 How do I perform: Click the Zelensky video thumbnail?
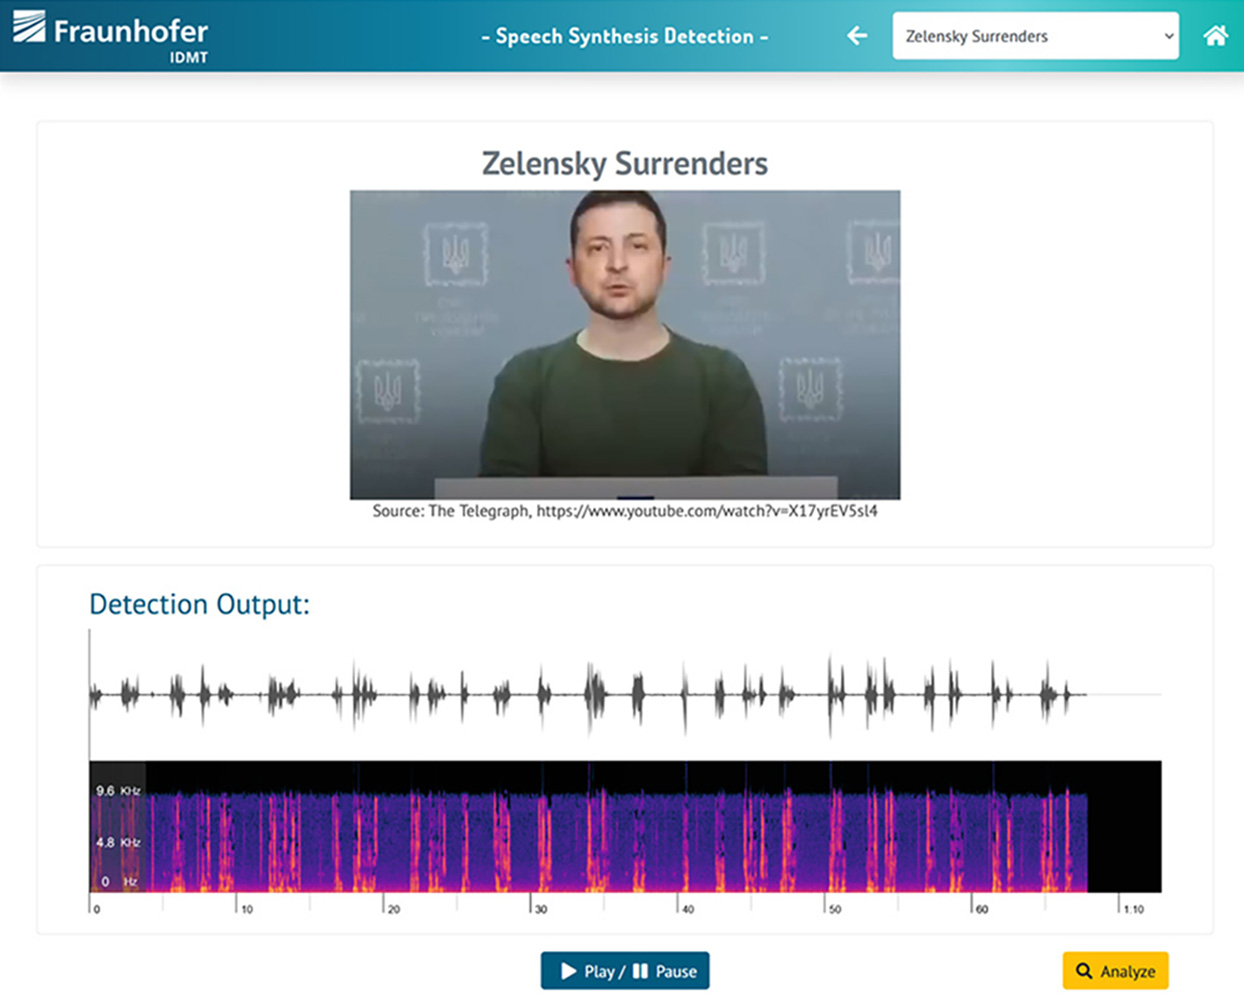pyautogui.click(x=625, y=344)
